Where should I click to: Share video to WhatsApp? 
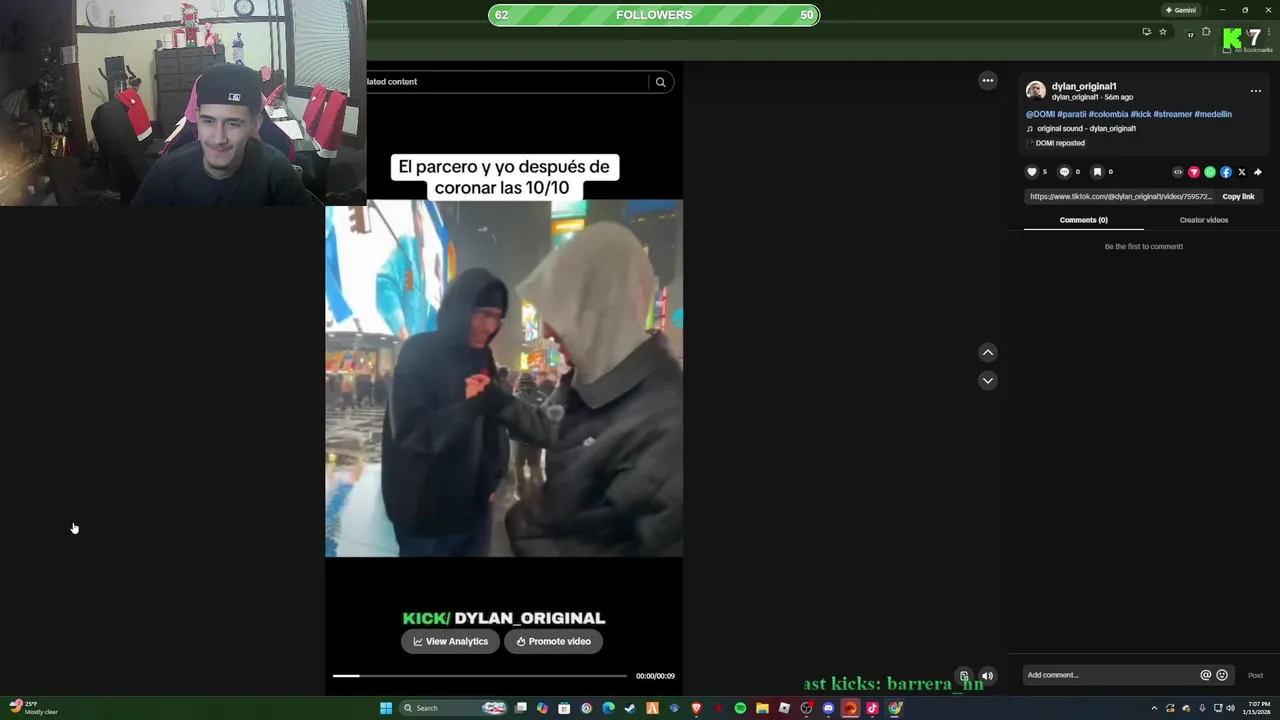1210,172
